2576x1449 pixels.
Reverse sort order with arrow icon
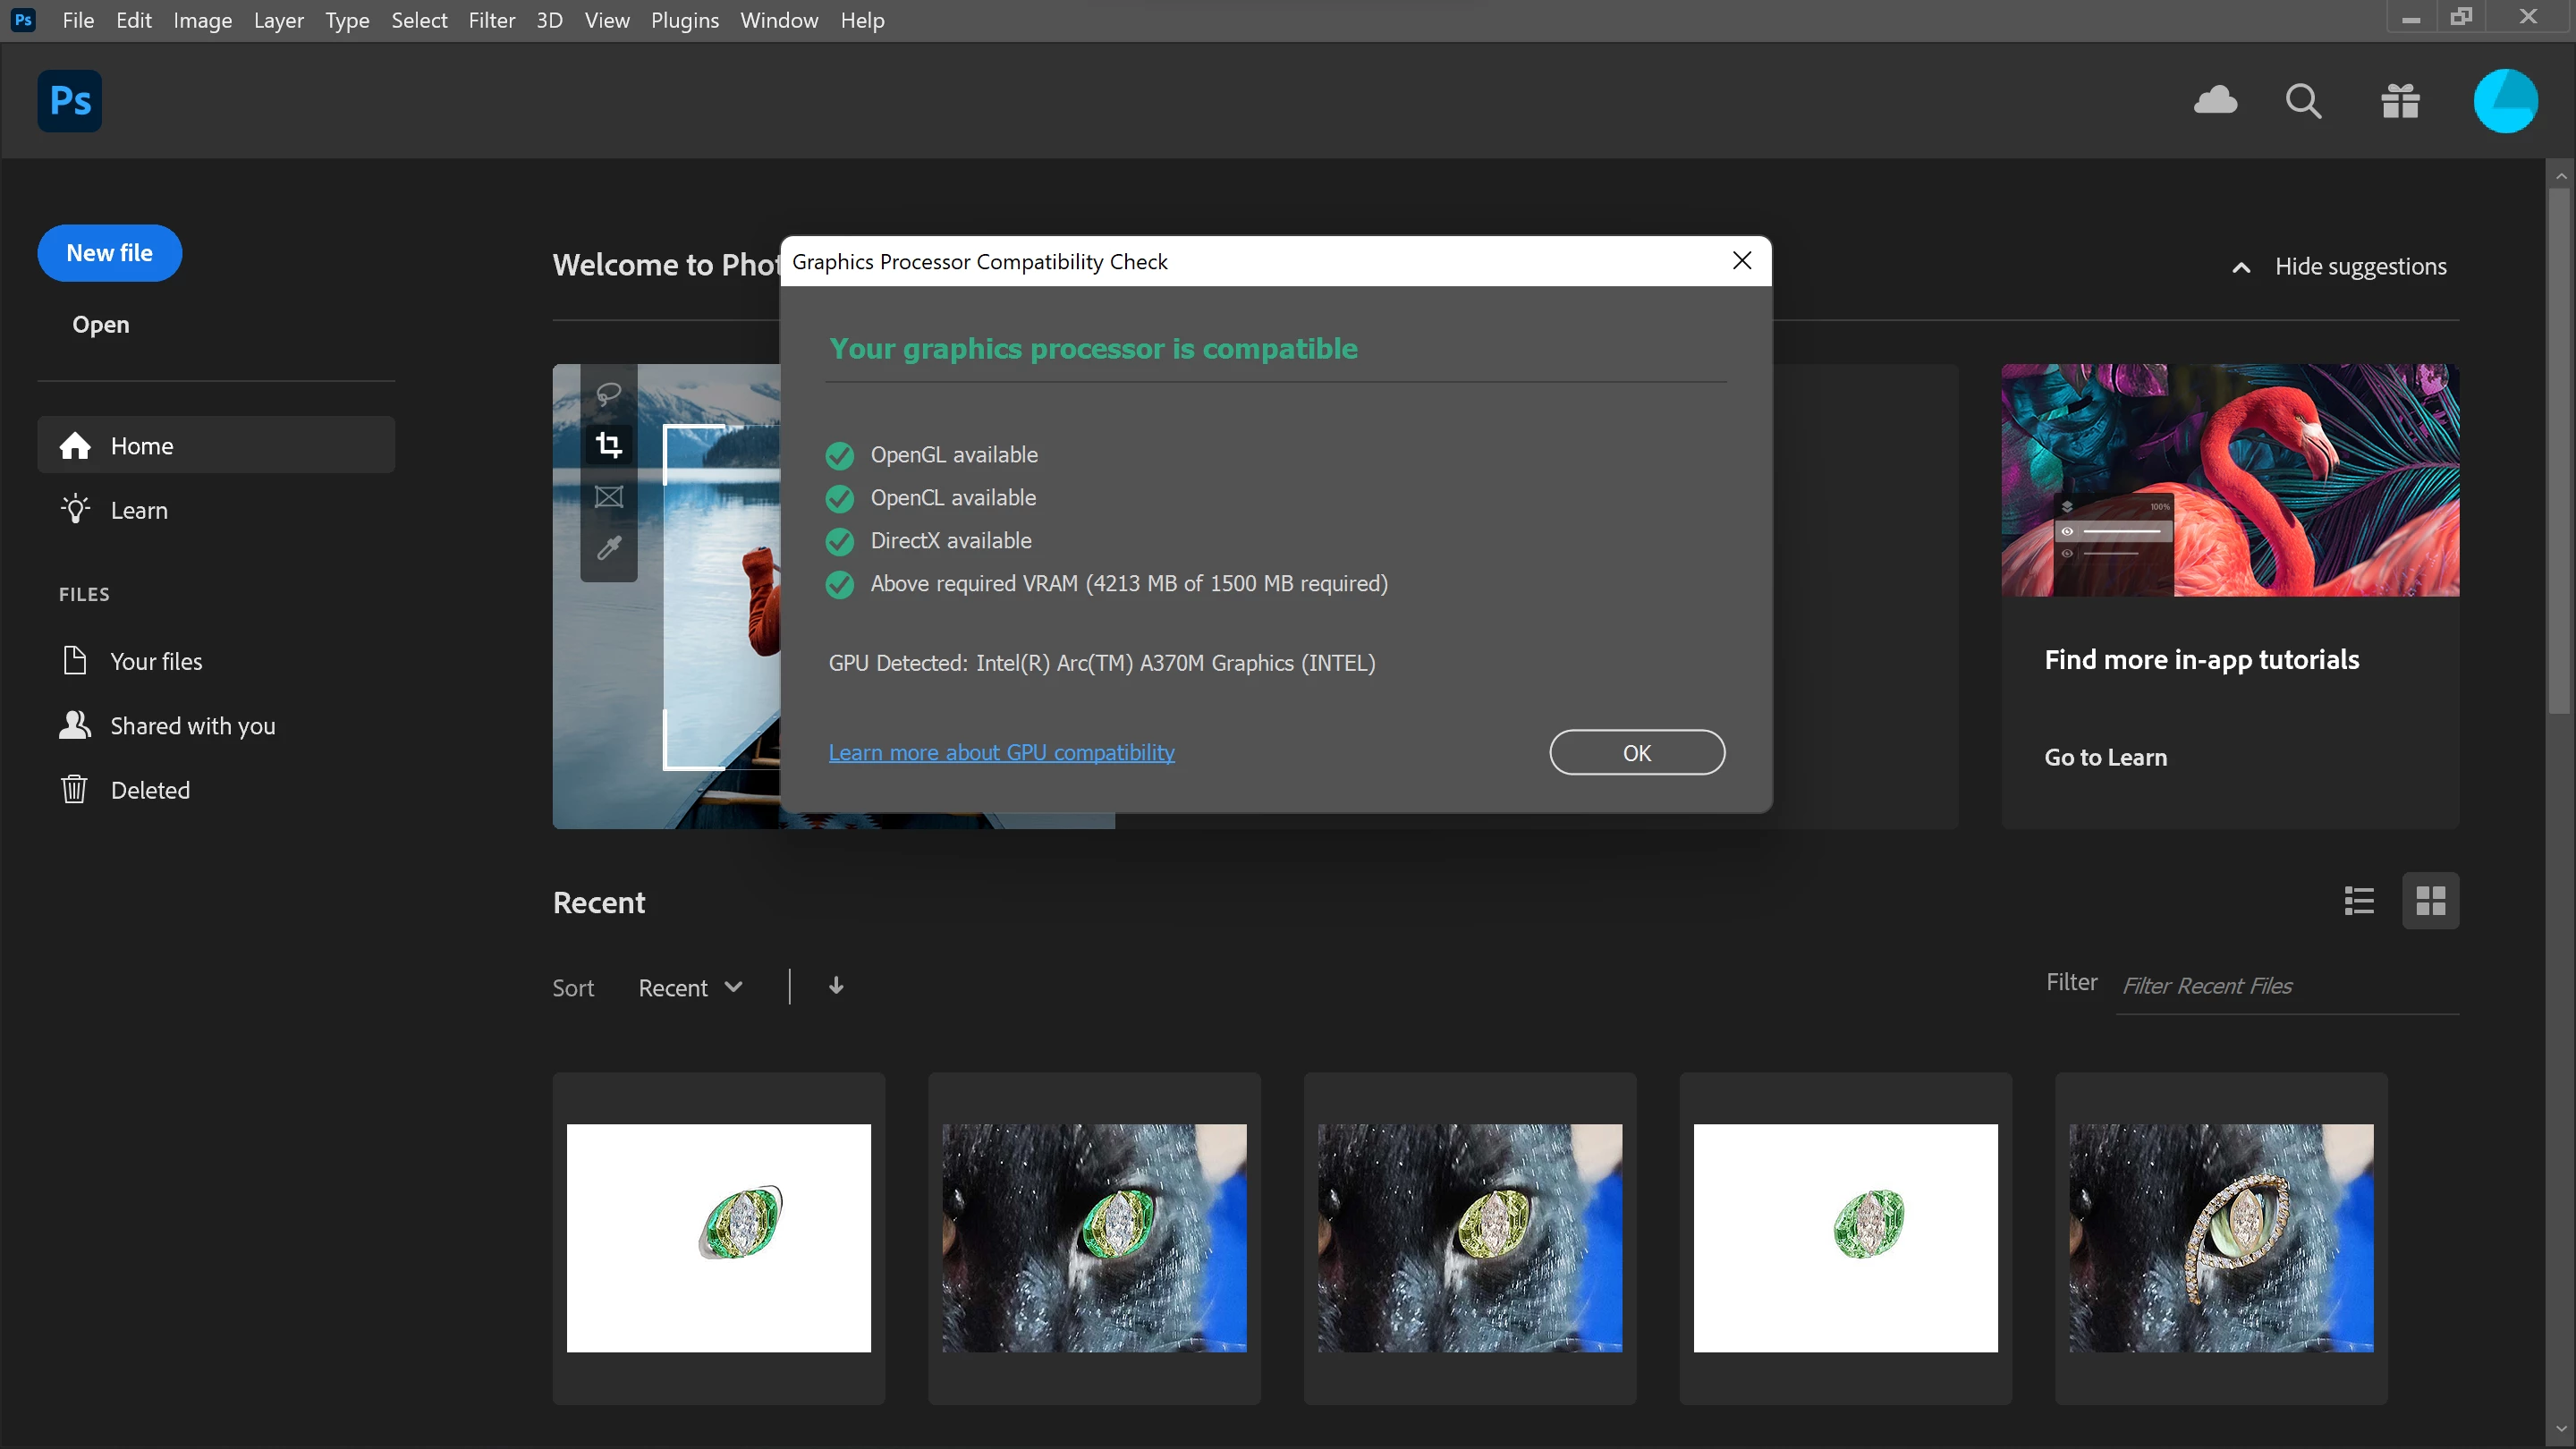[x=836, y=986]
